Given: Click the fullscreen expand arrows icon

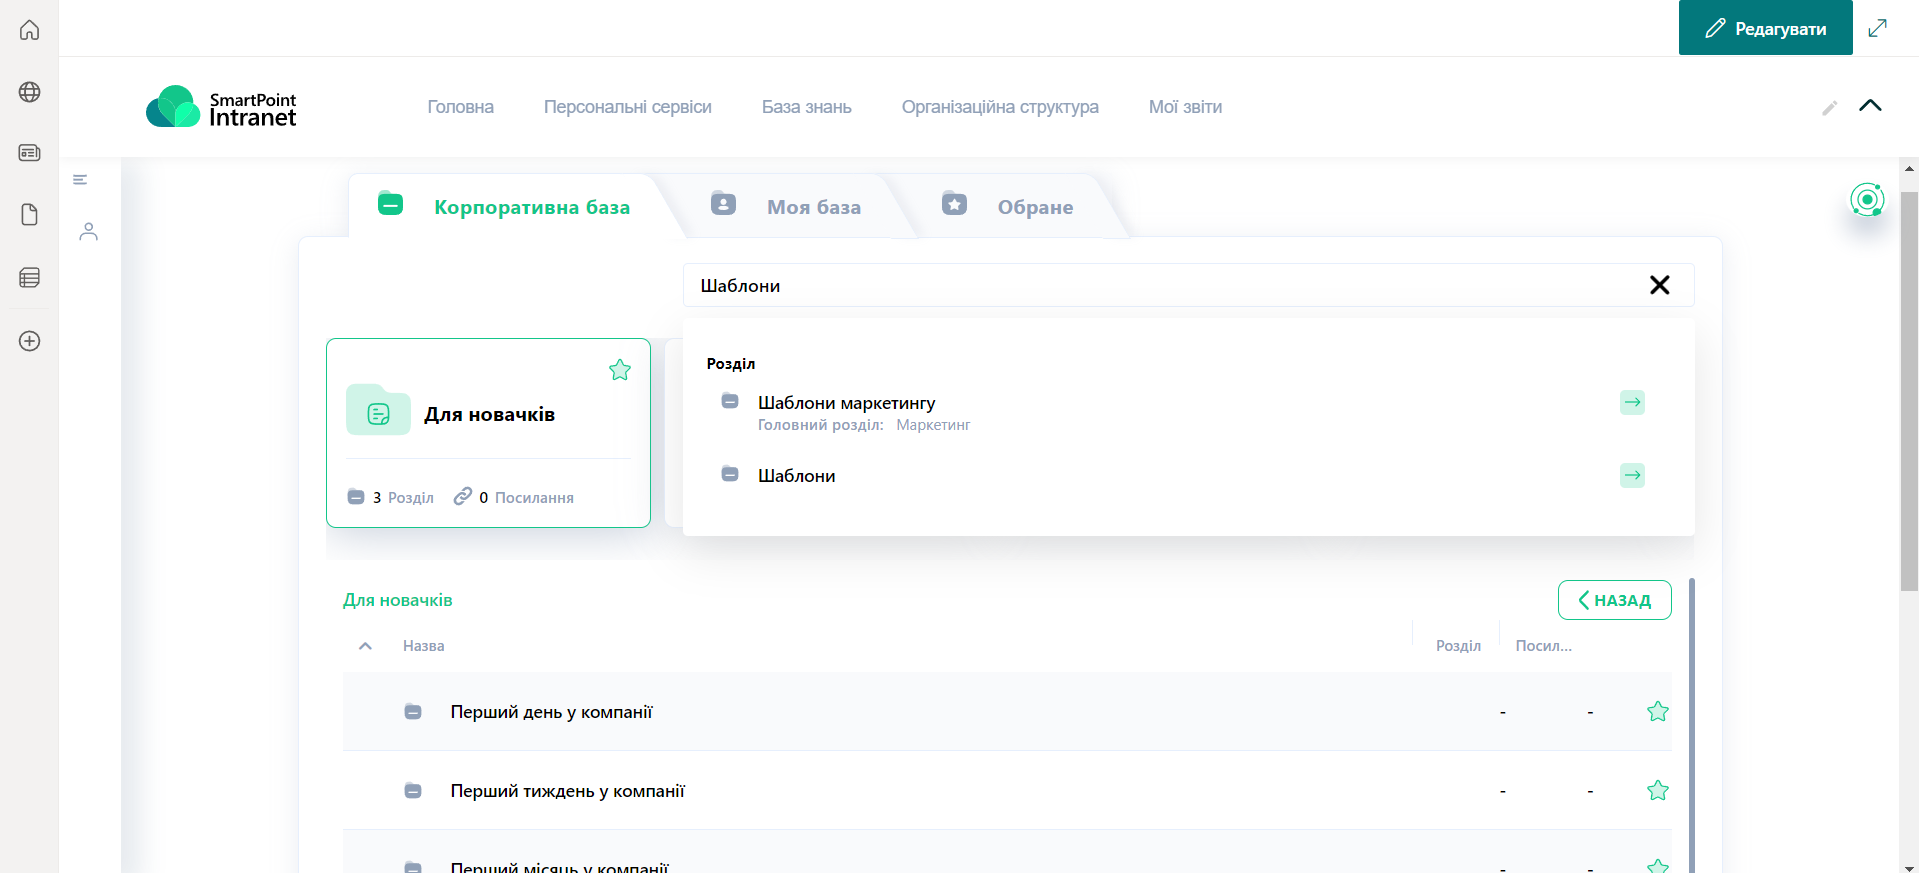Looking at the screenshot, I should coord(1877,28).
